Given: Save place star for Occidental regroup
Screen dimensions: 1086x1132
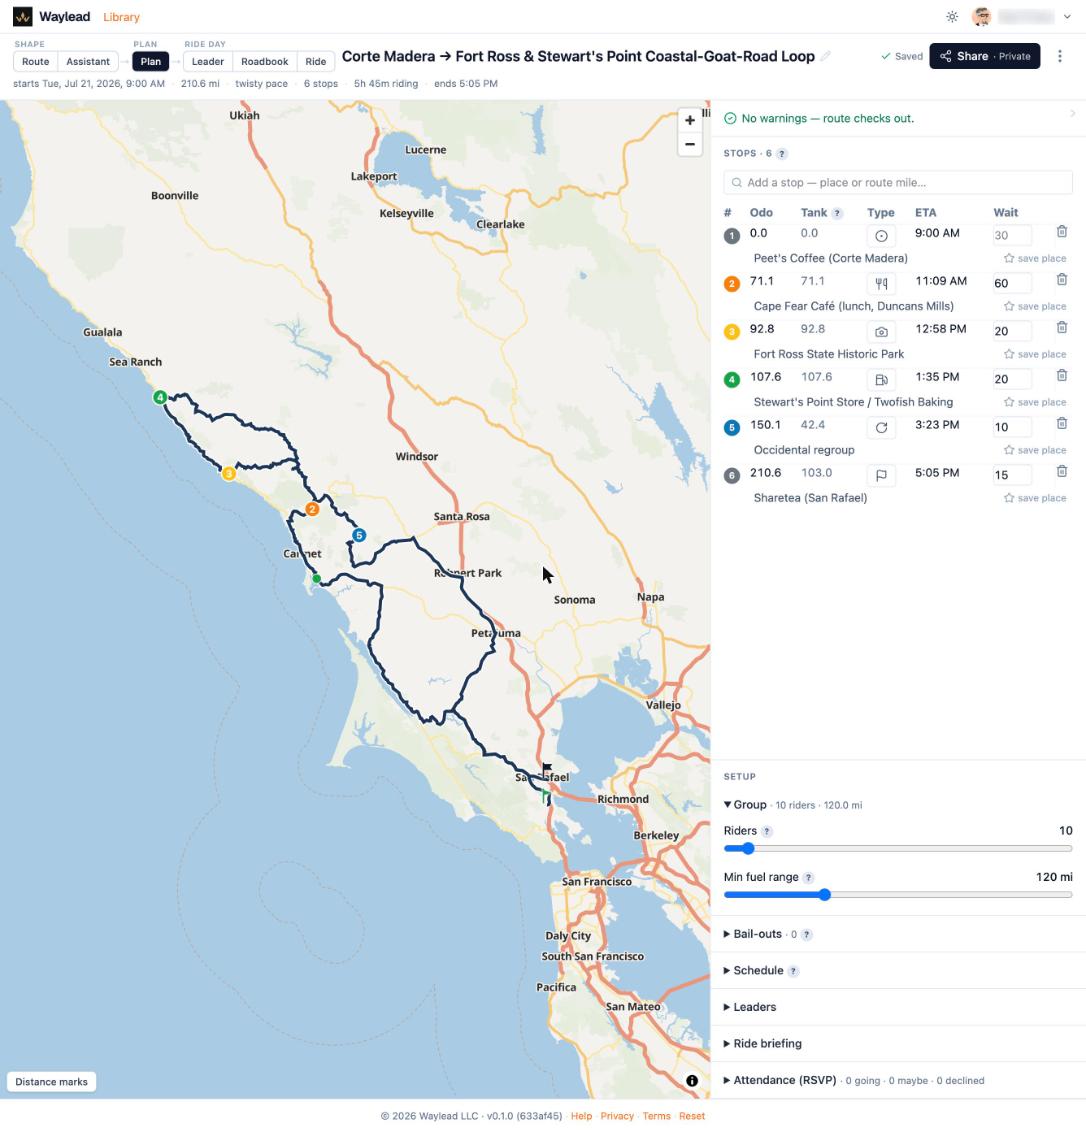Looking at the screenshot, I should pos(1035,450).
